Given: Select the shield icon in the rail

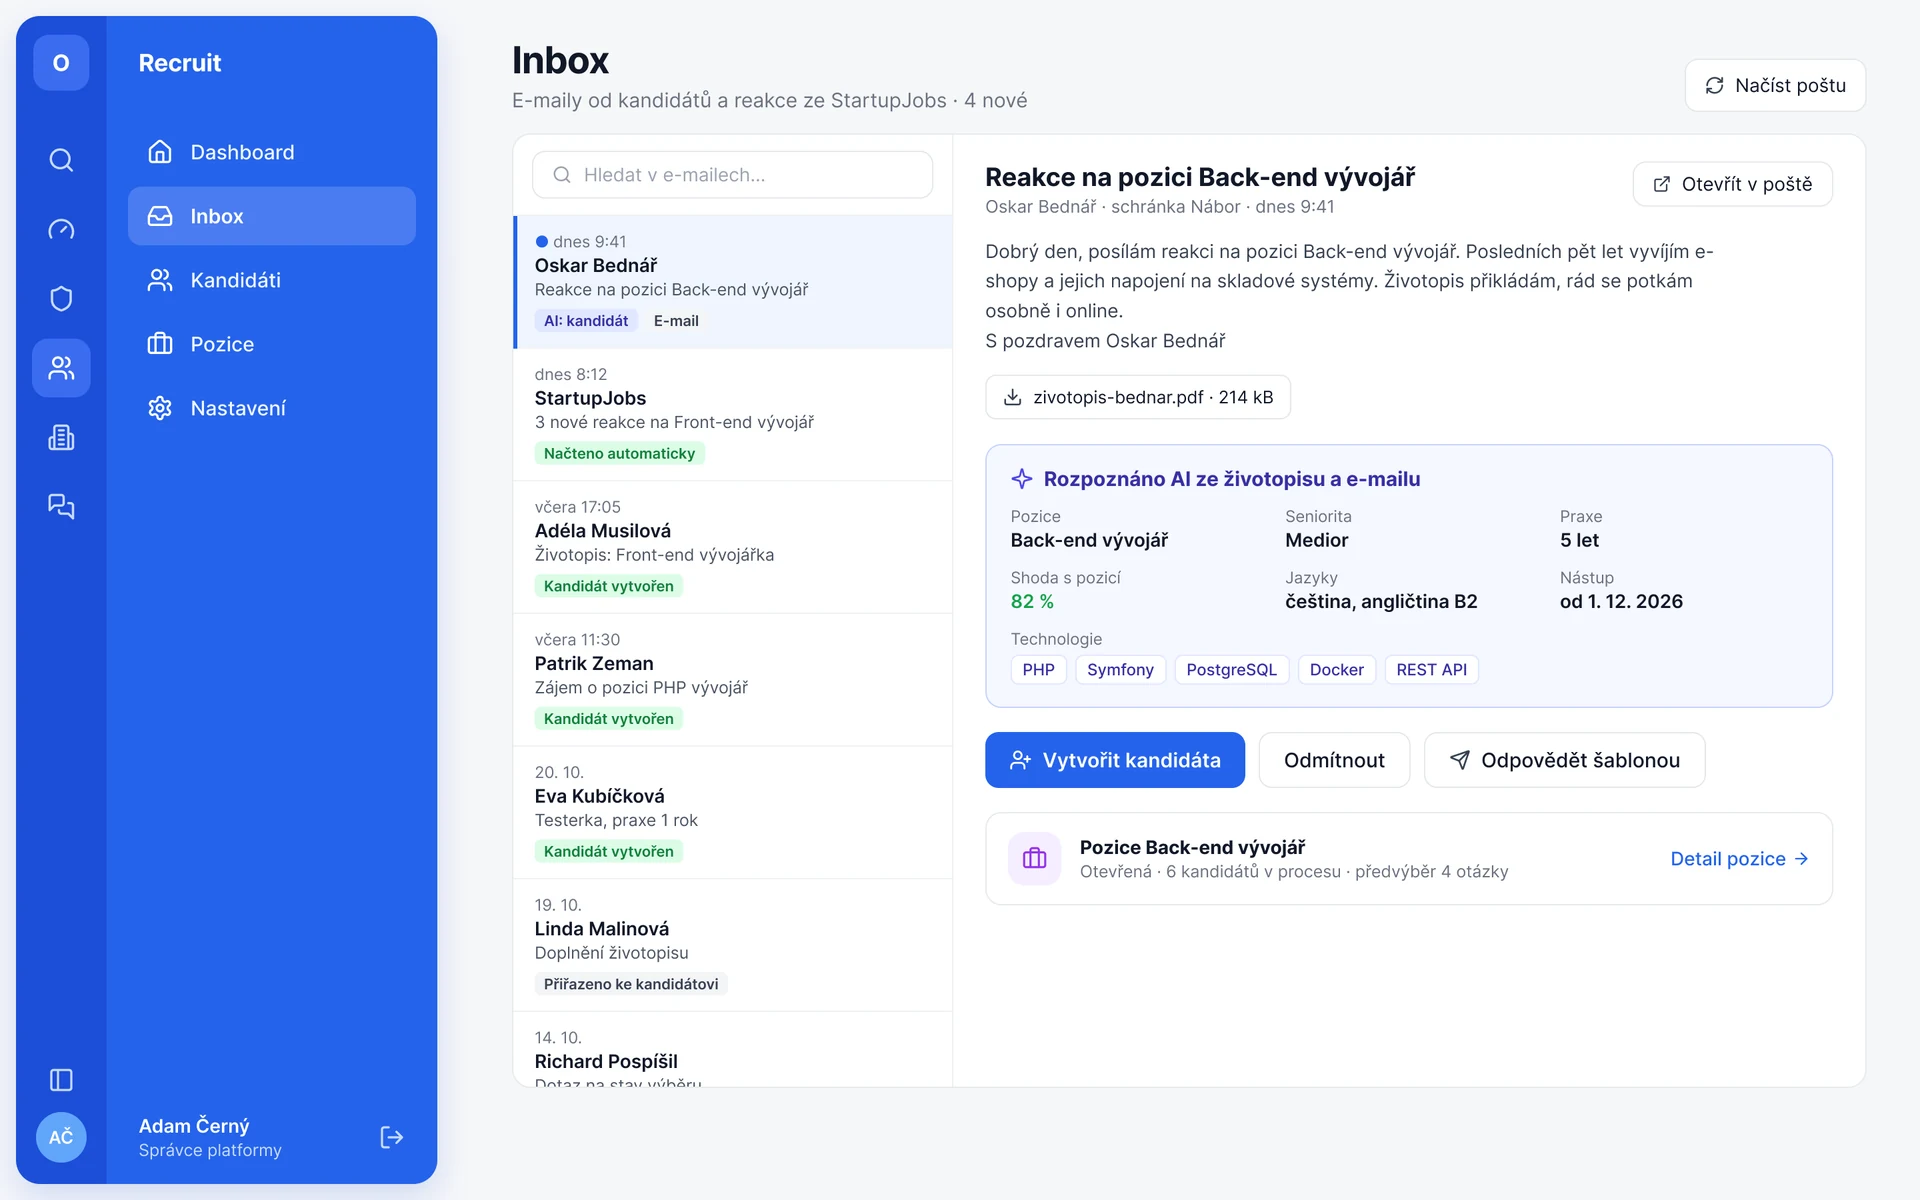Looking at the screenshot, I should coord(61,299).
